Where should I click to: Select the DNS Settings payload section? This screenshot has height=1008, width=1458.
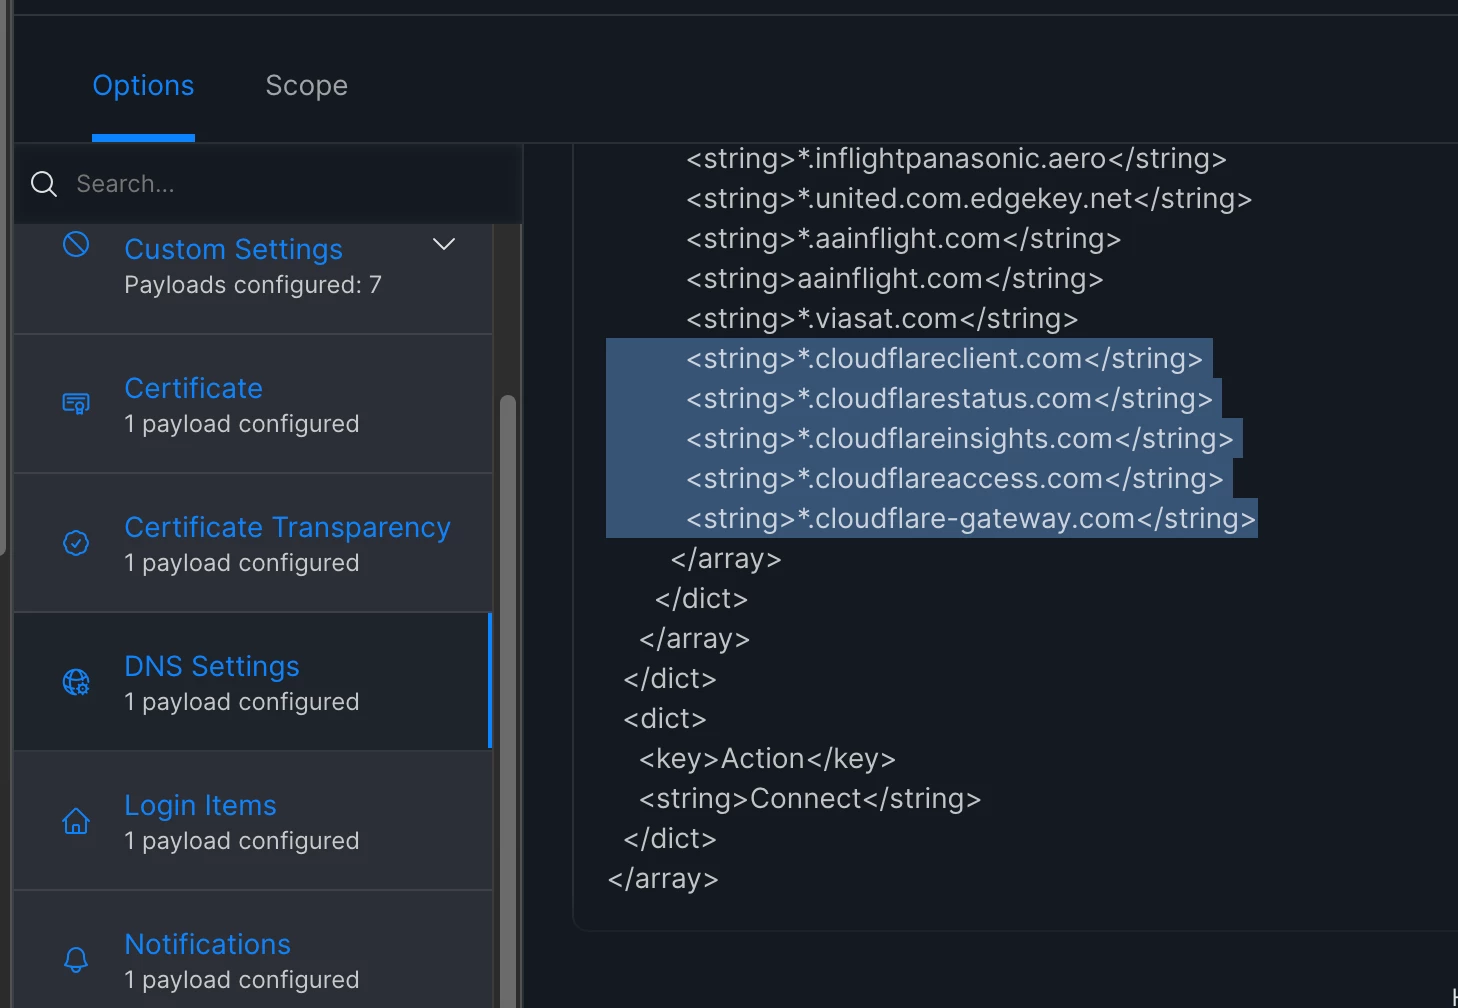[253, 682]
